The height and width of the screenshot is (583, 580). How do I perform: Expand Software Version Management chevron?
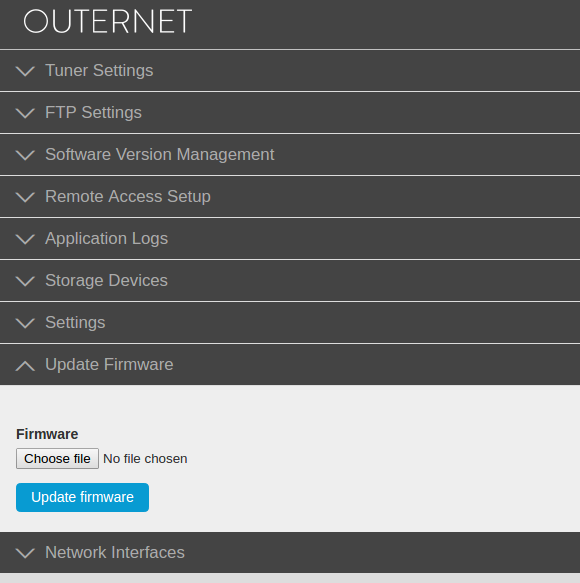click(25, 155)
